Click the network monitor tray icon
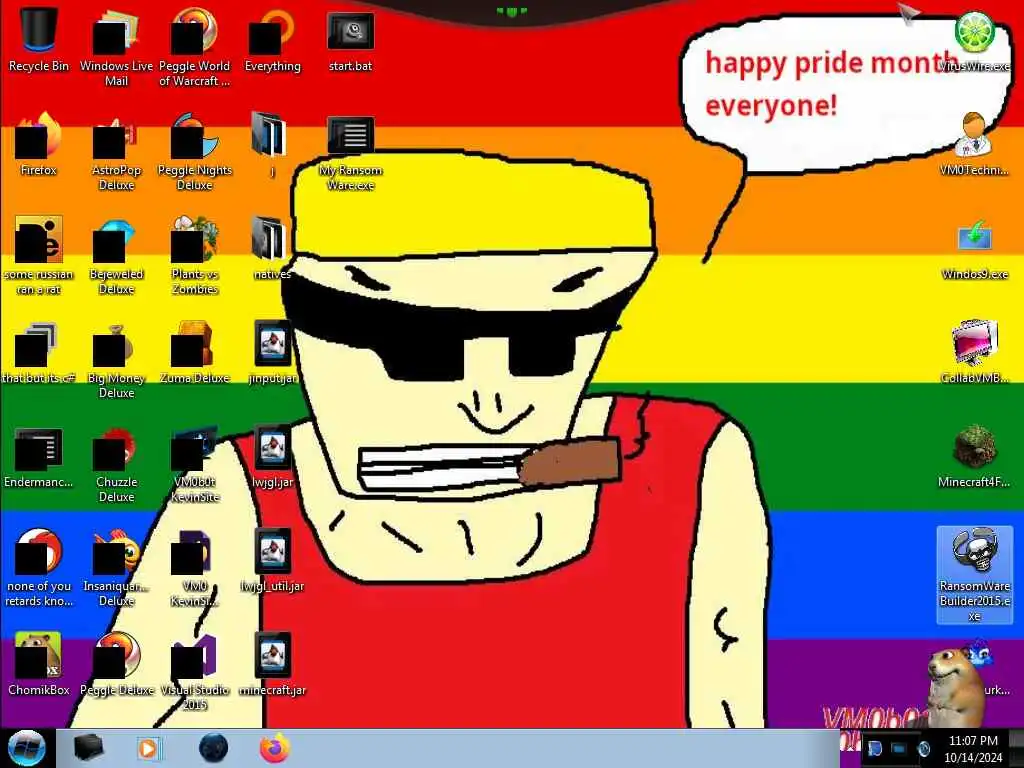Image resolution: width=1024 pixels, height=768 pixels. [x=899, y=748]
